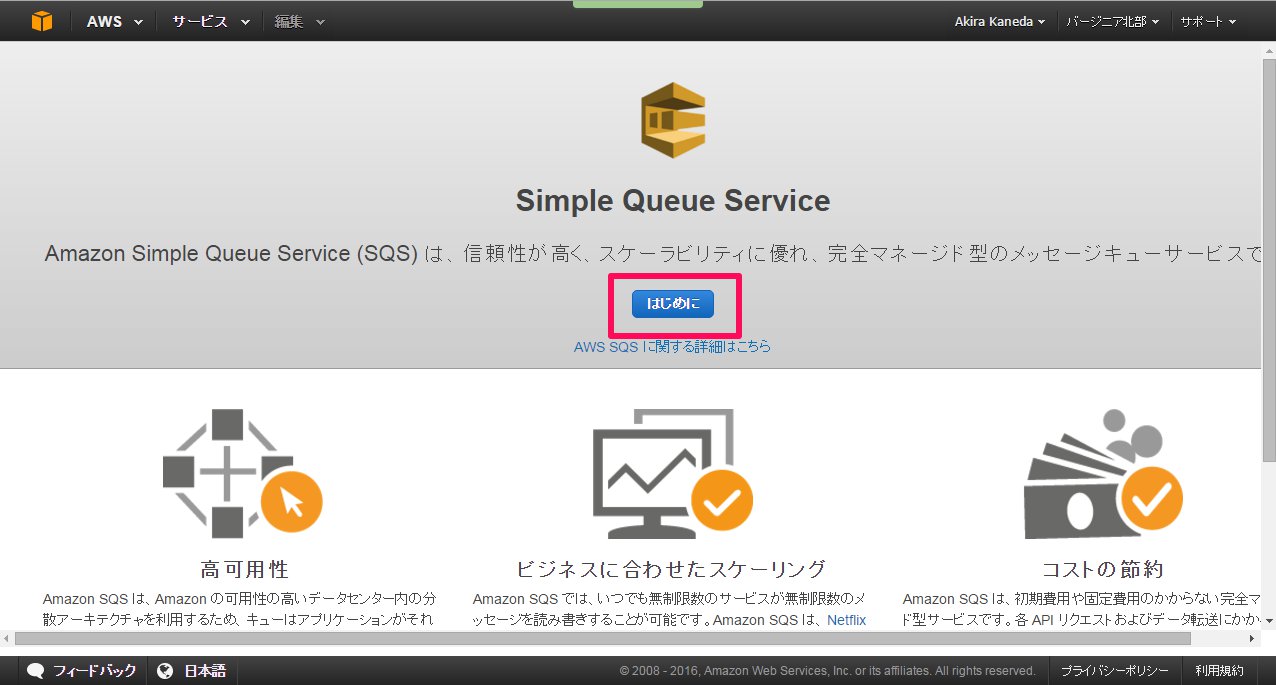Click the 高可用性 network nodes icon

tap(243, 472)
